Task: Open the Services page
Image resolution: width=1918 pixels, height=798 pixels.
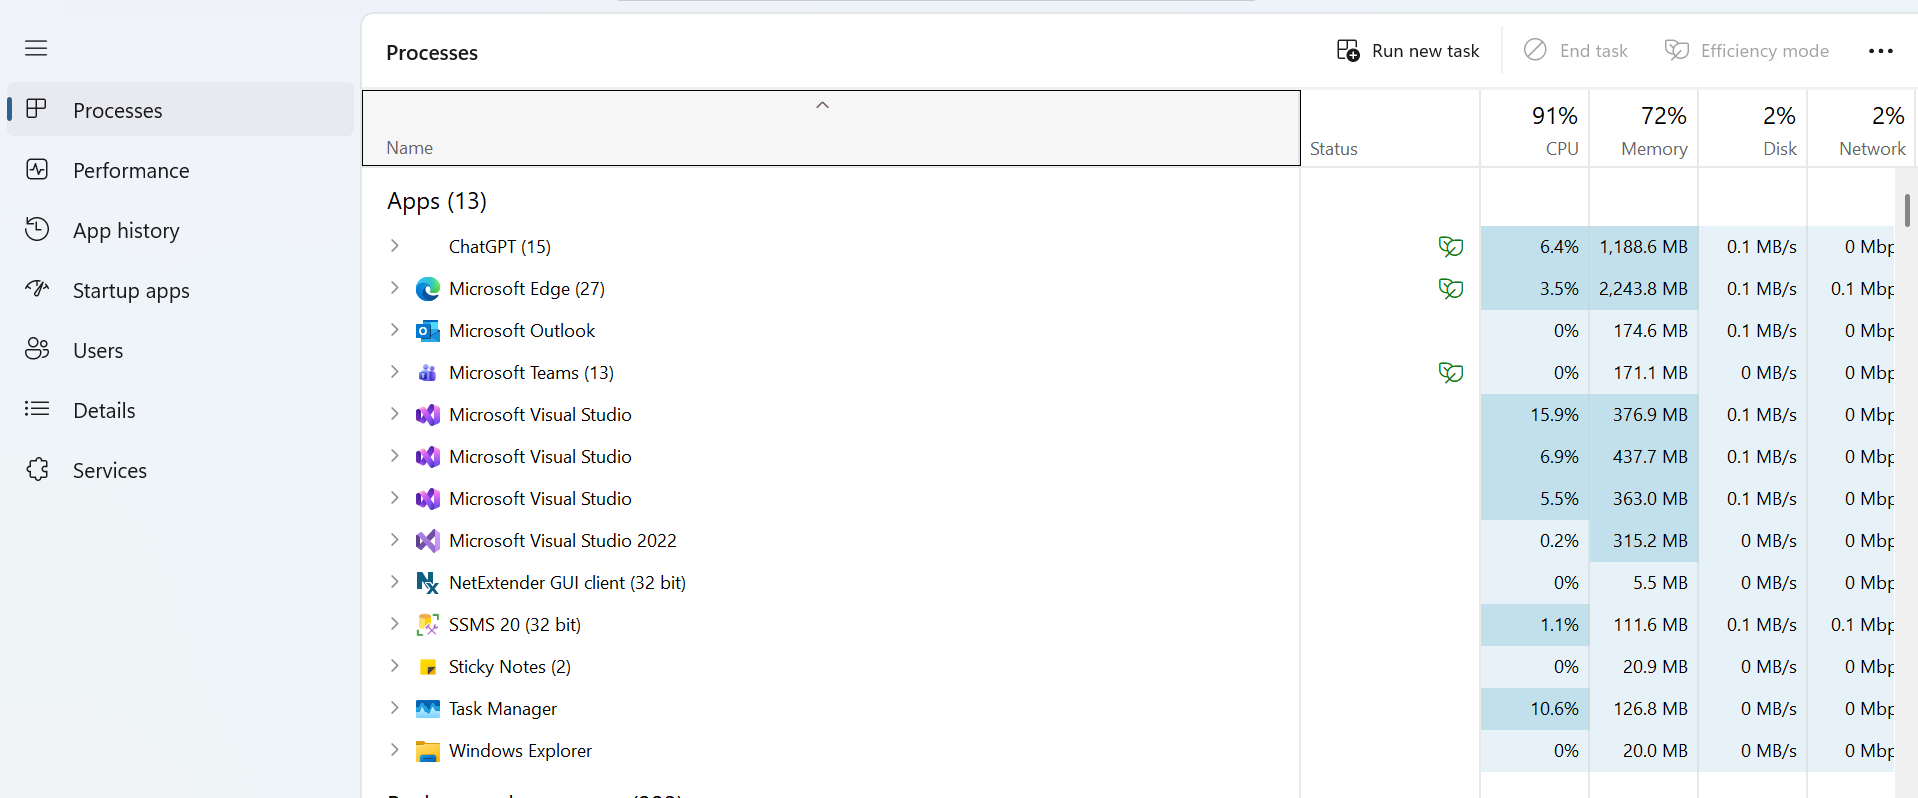Action: (x=180, y=470)
